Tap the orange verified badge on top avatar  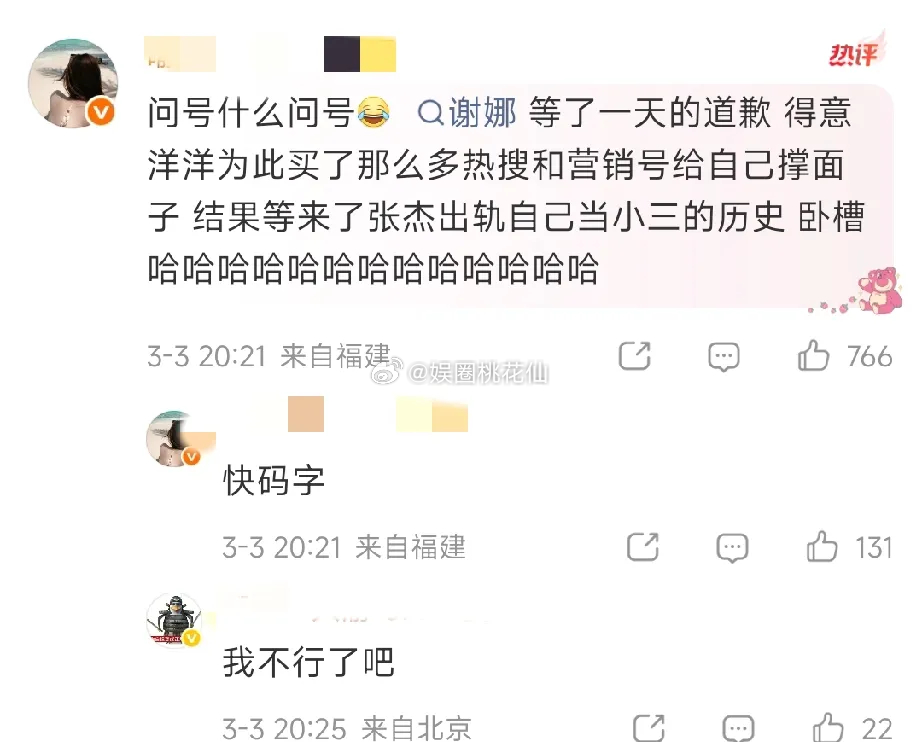pyautogui.click(x=101, y=112)
